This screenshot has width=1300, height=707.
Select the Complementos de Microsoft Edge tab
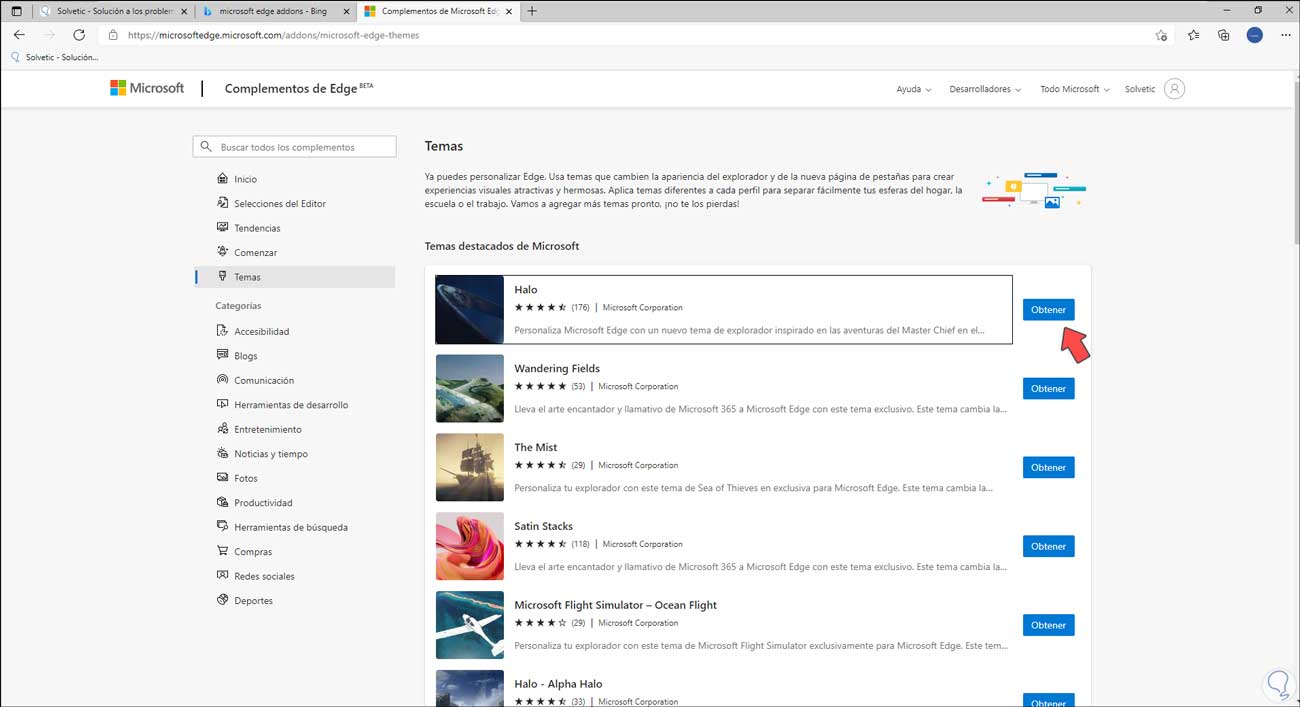click(x=438, y=11)
